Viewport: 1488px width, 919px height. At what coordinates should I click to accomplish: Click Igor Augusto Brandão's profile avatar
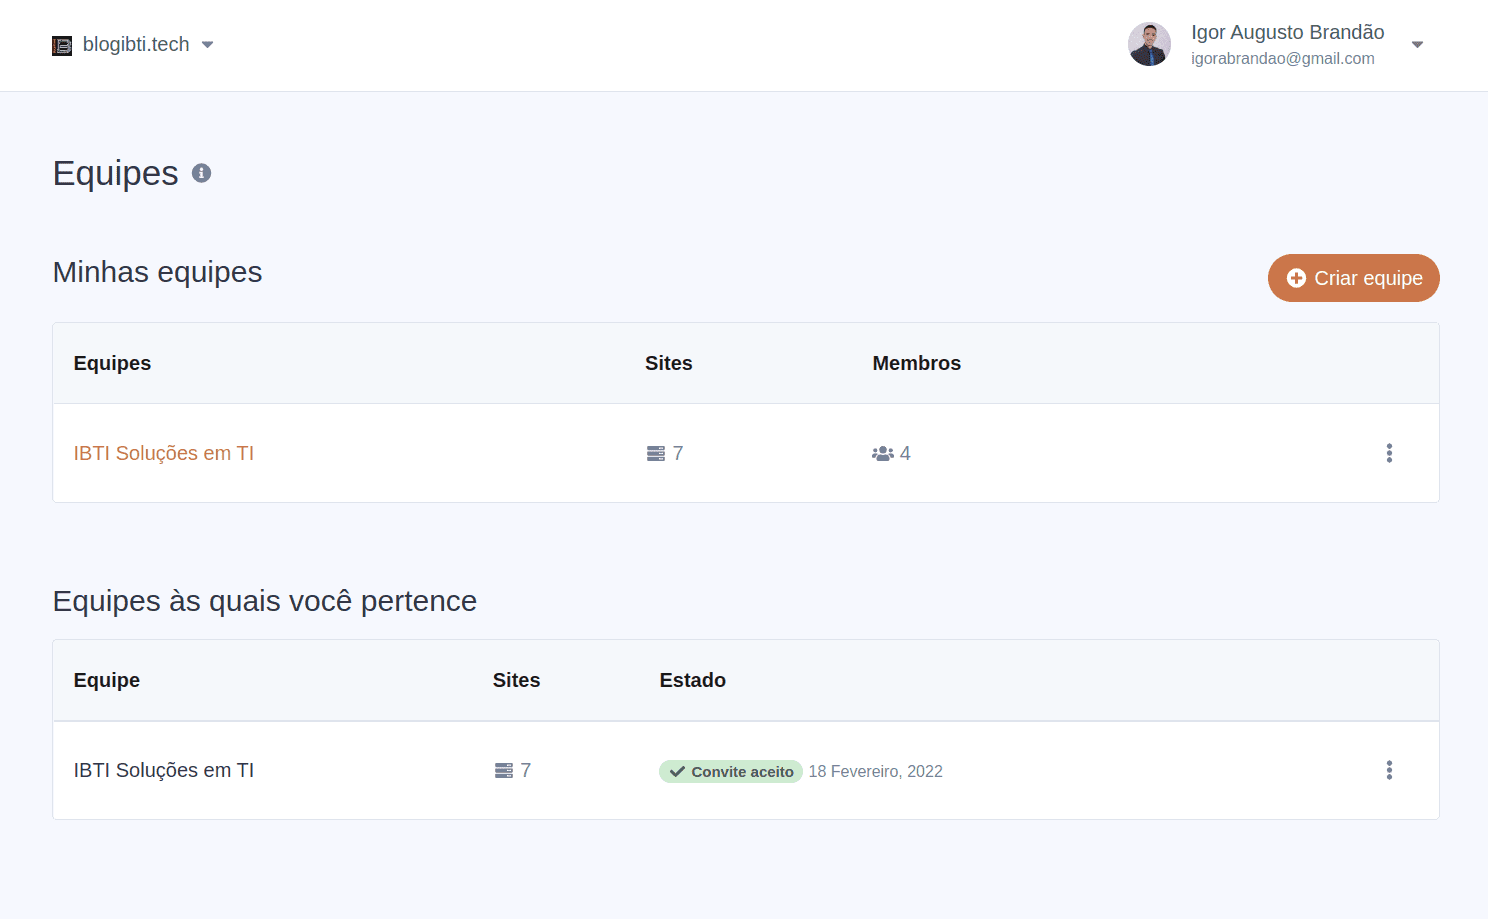(1149, 45)
